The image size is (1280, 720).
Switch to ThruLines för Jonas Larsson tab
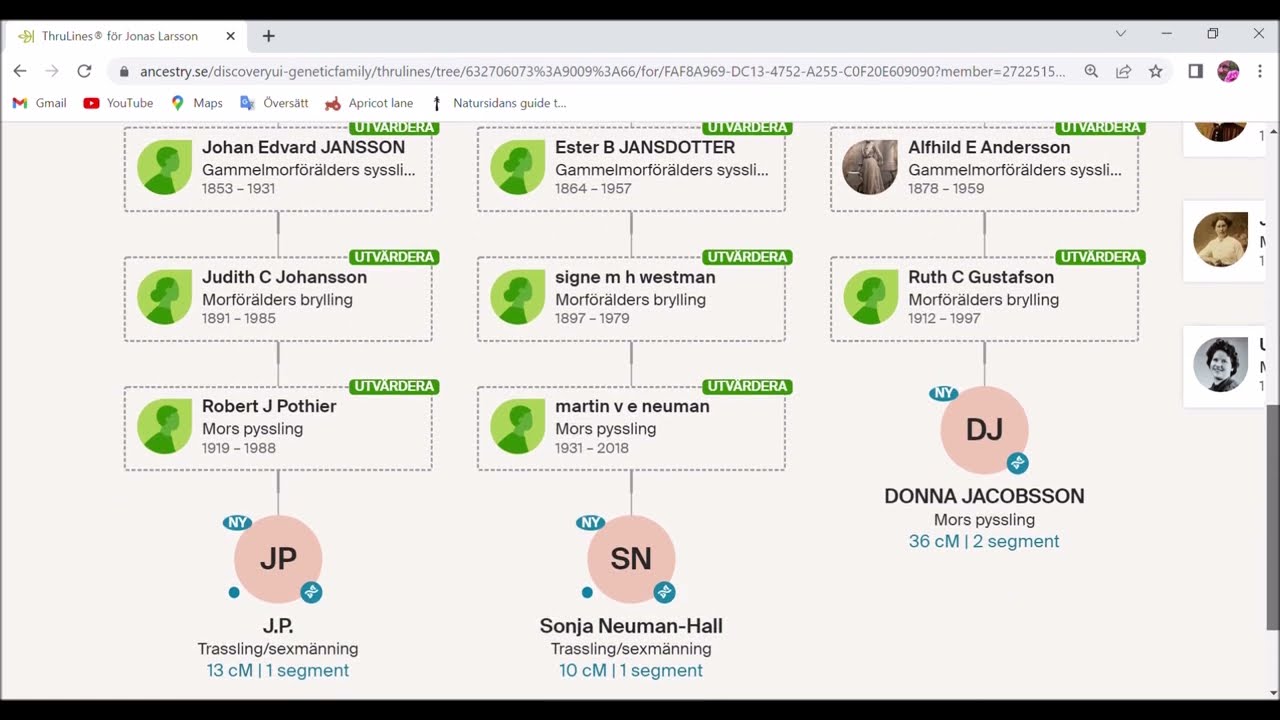pyautogui.click(x=118, y=36)
